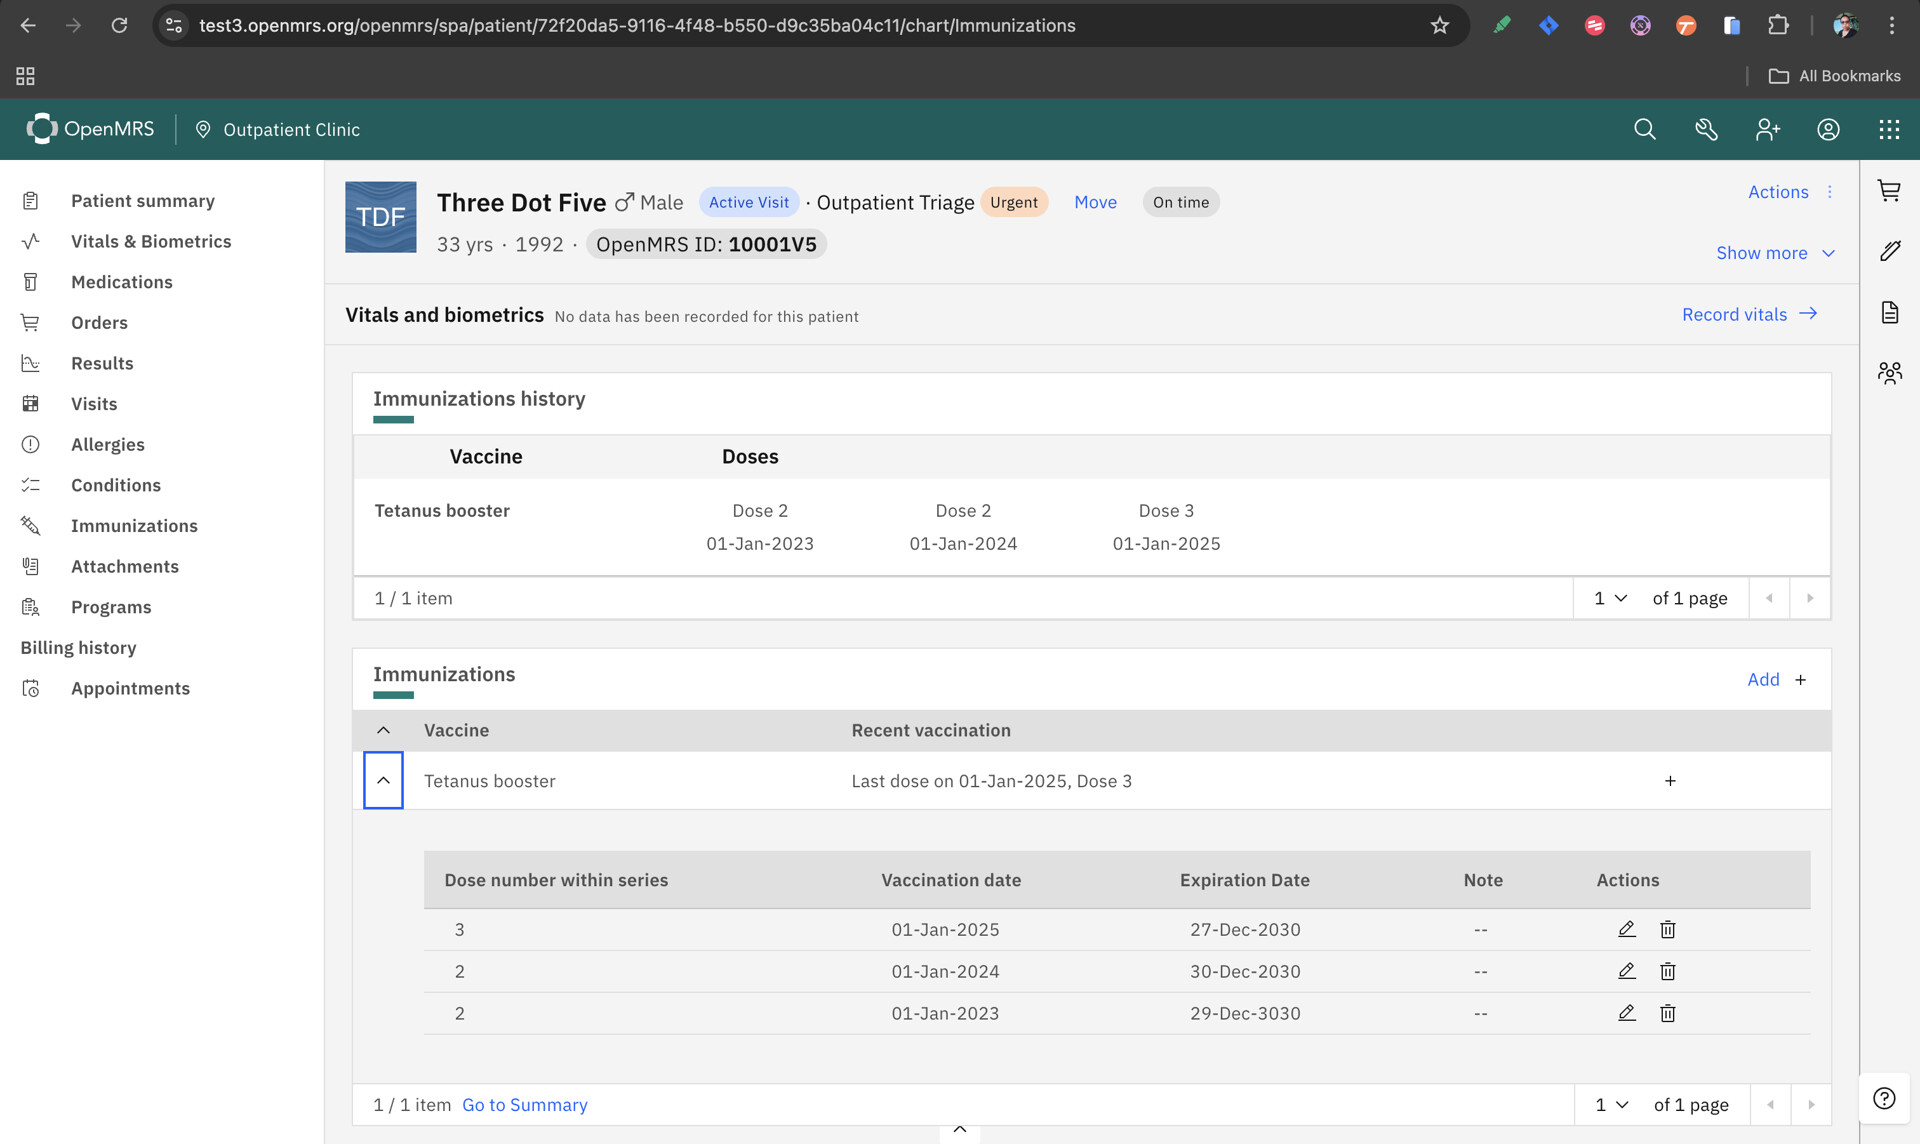Open the patient lists people icon
This screenshot has width=1920, height=1144.
[1888, 373]
